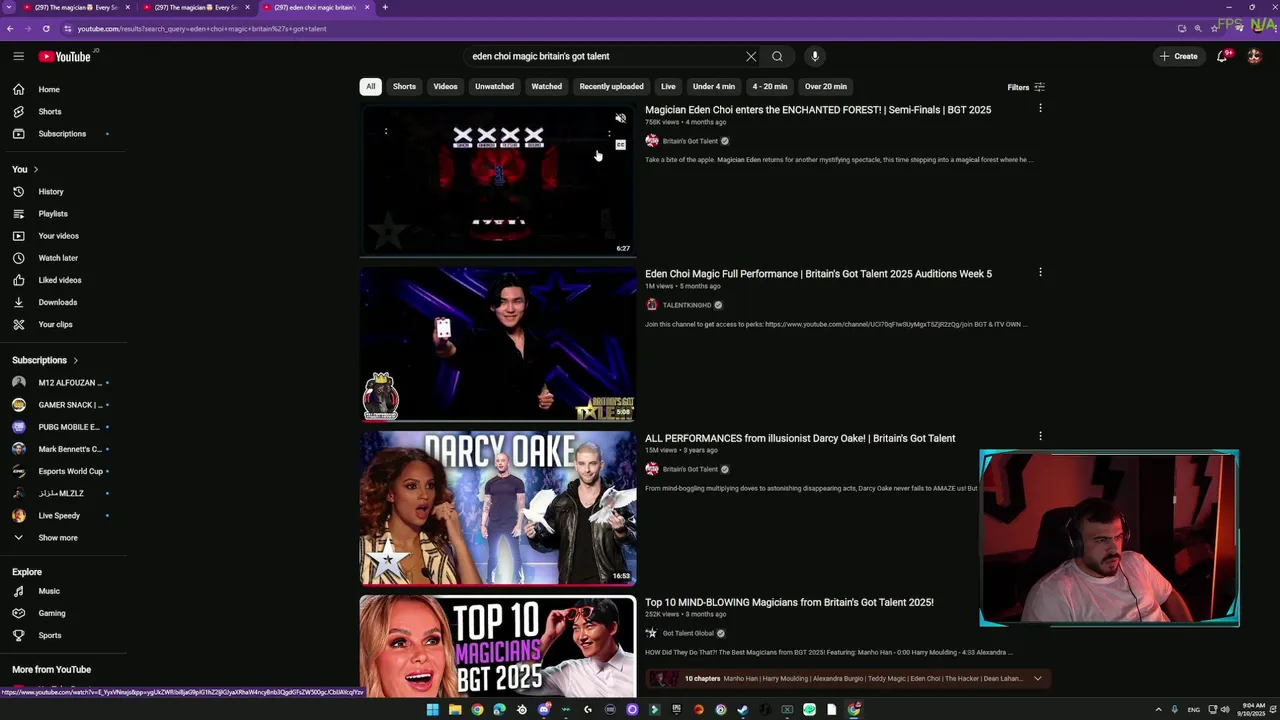Open more options for Darcy Oake video
The image size is (1280, 720).
click(1040, 436)
